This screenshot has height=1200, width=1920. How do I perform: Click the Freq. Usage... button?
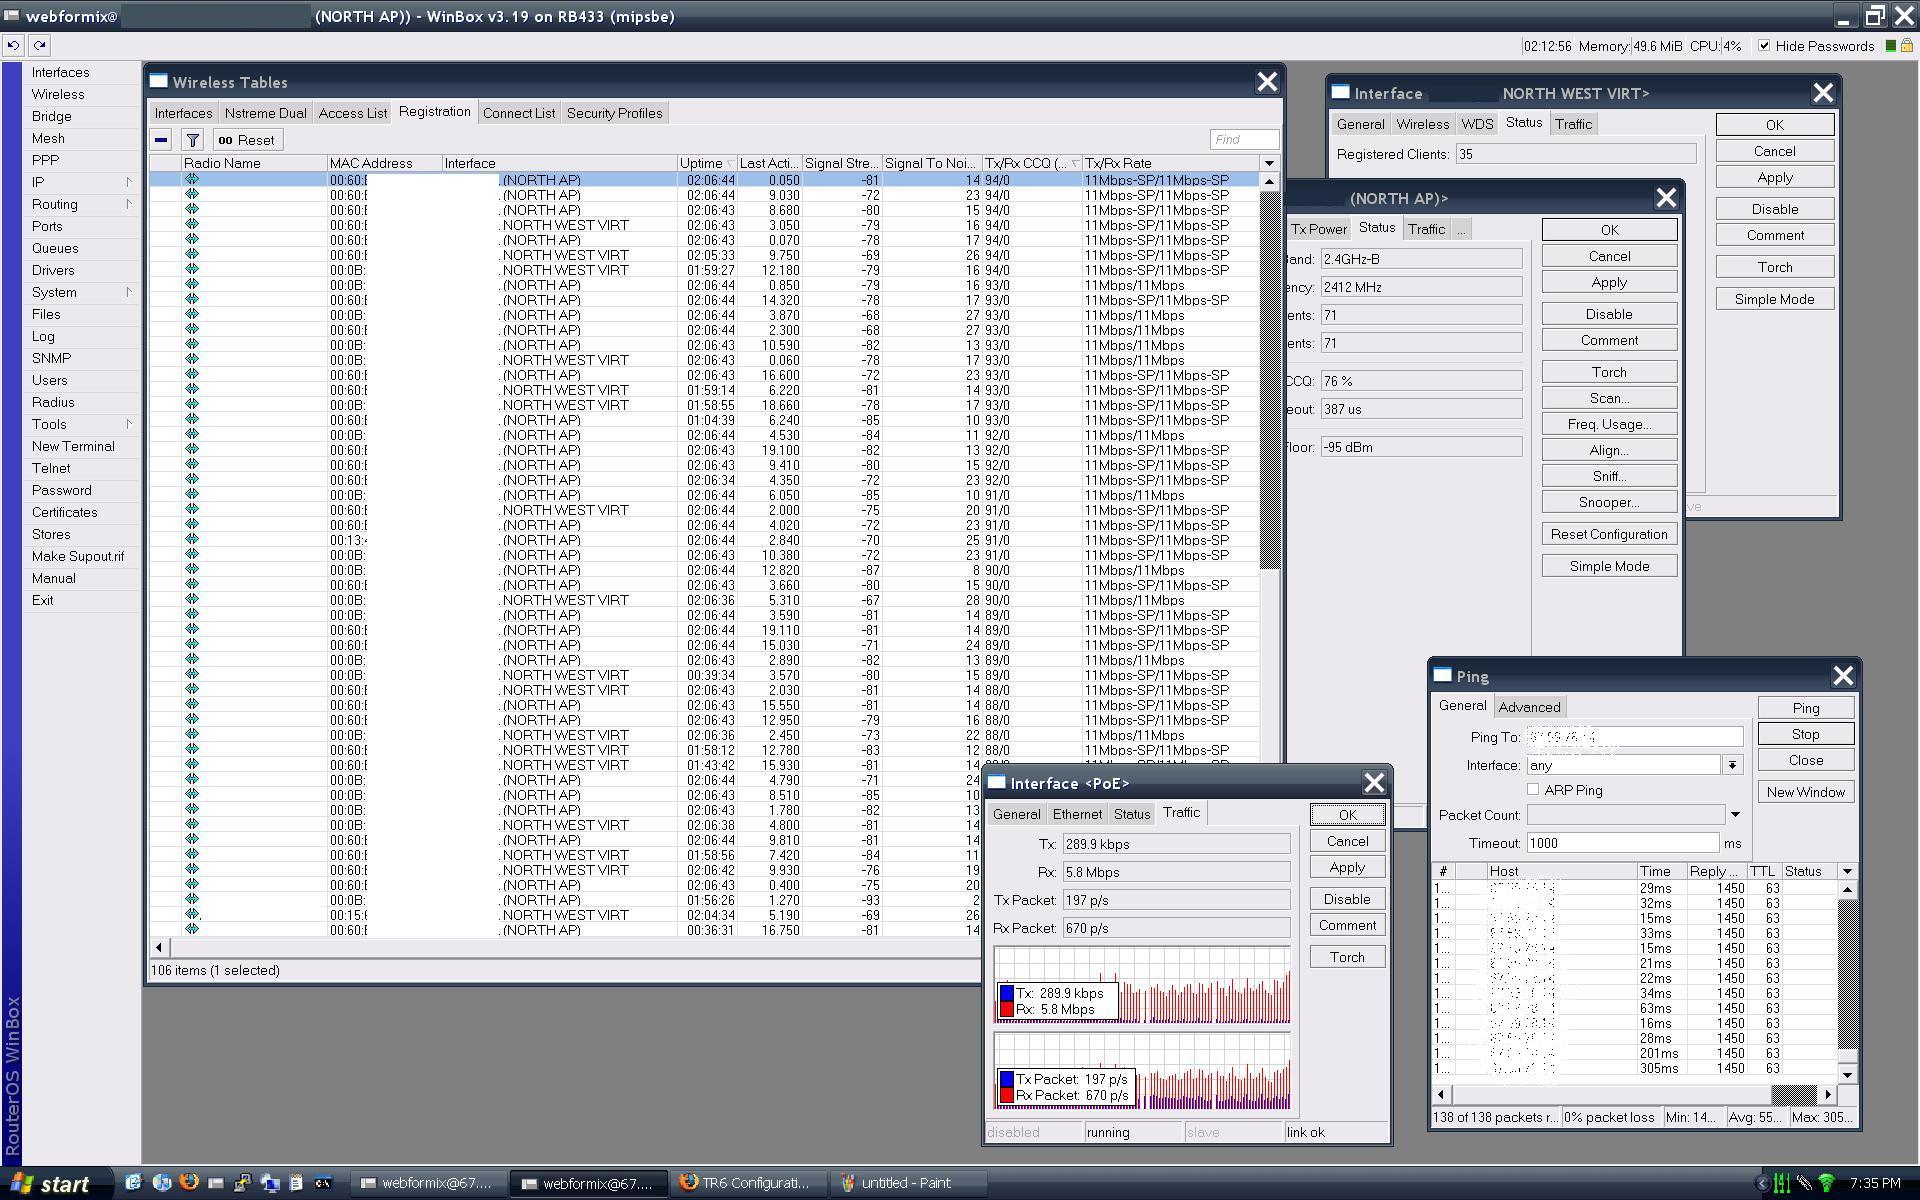(x=1608, y=424)
